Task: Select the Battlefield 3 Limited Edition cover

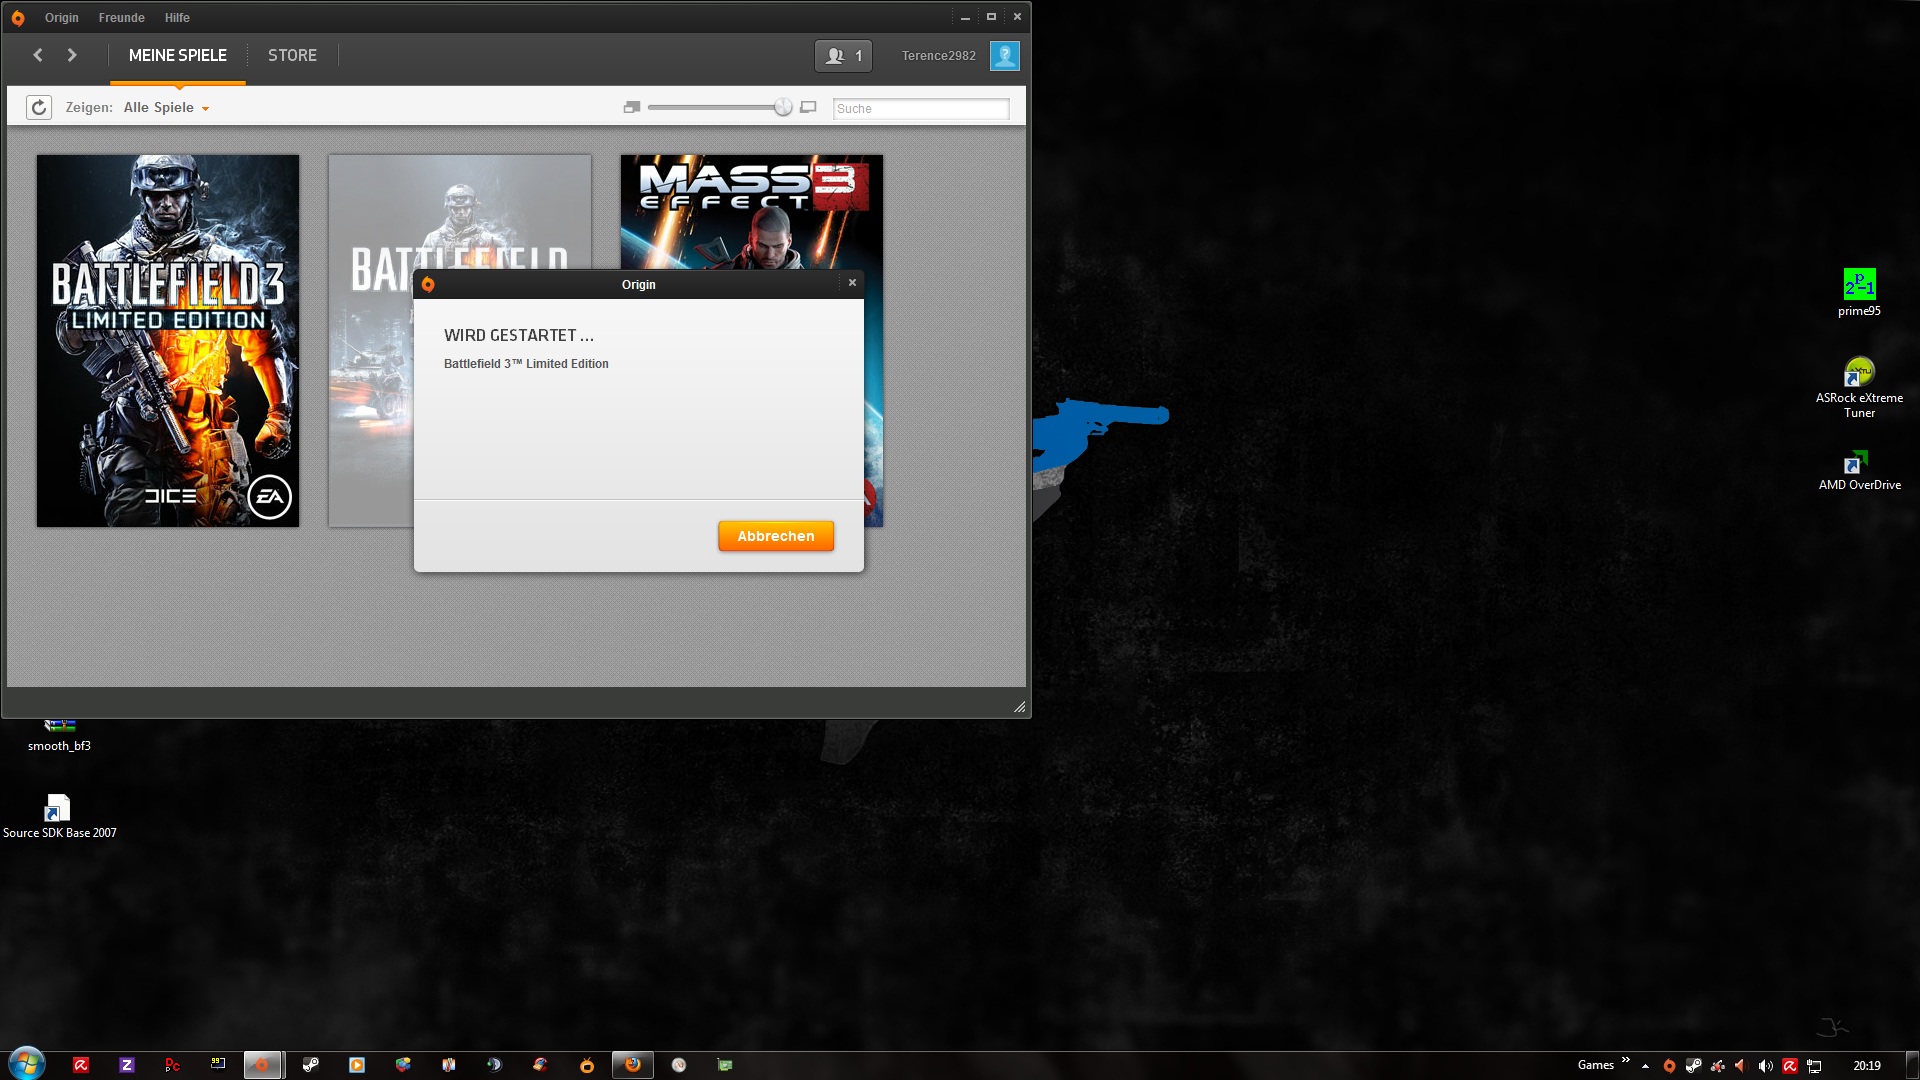Action: [x=168, y=340]
